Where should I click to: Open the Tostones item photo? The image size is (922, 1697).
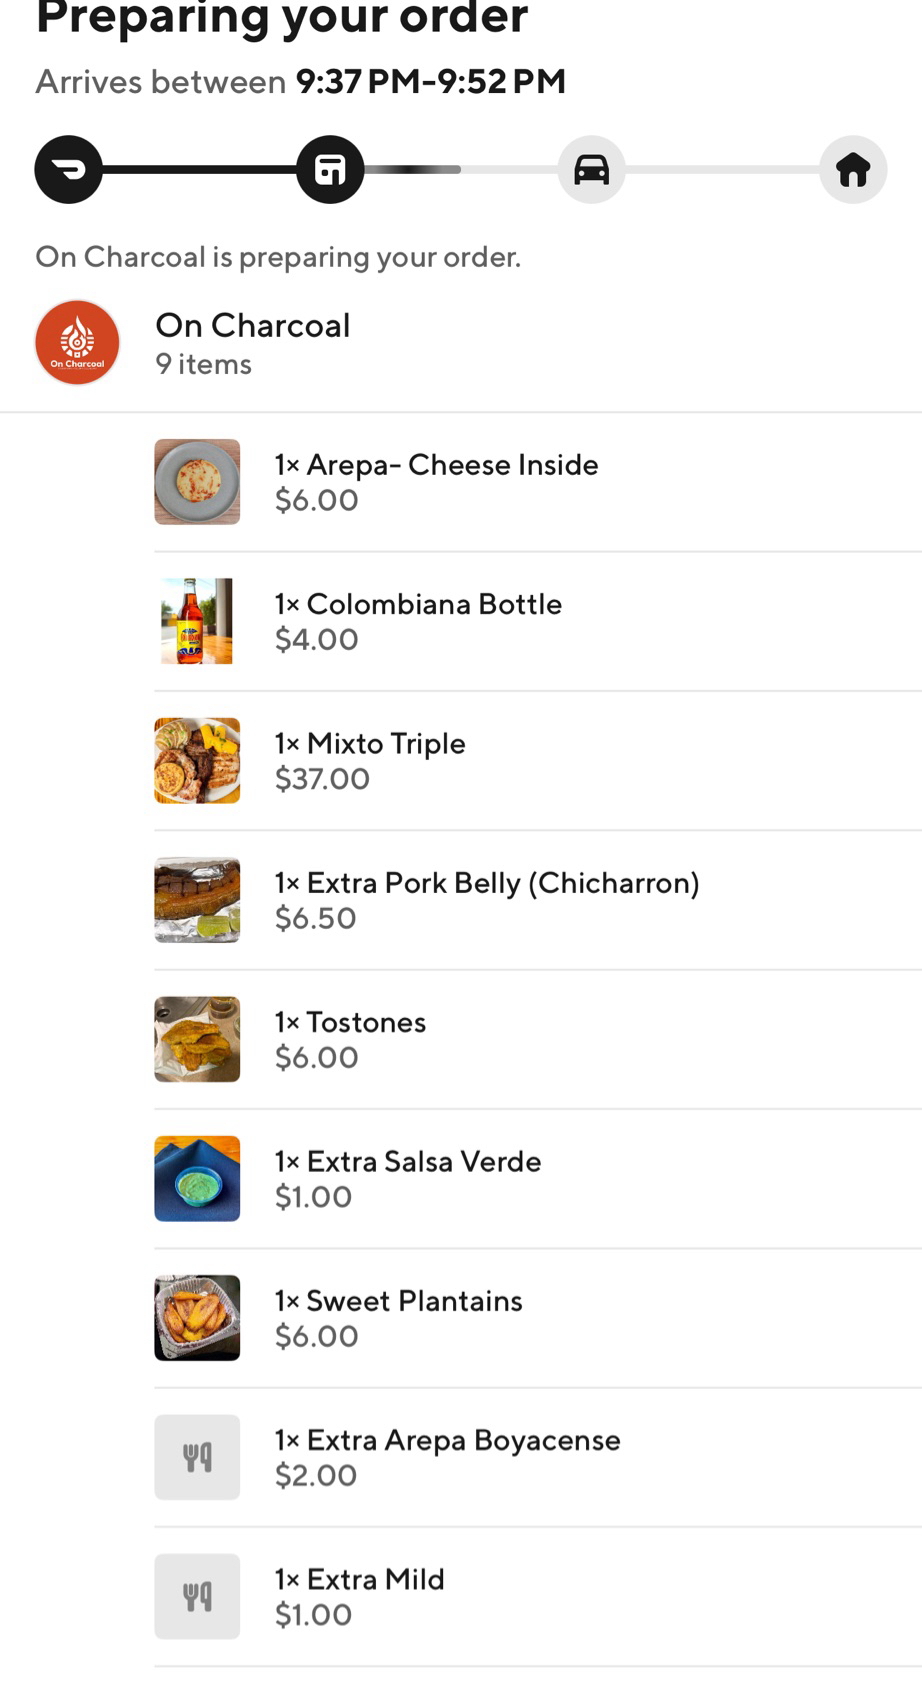tap(197, 1039)
